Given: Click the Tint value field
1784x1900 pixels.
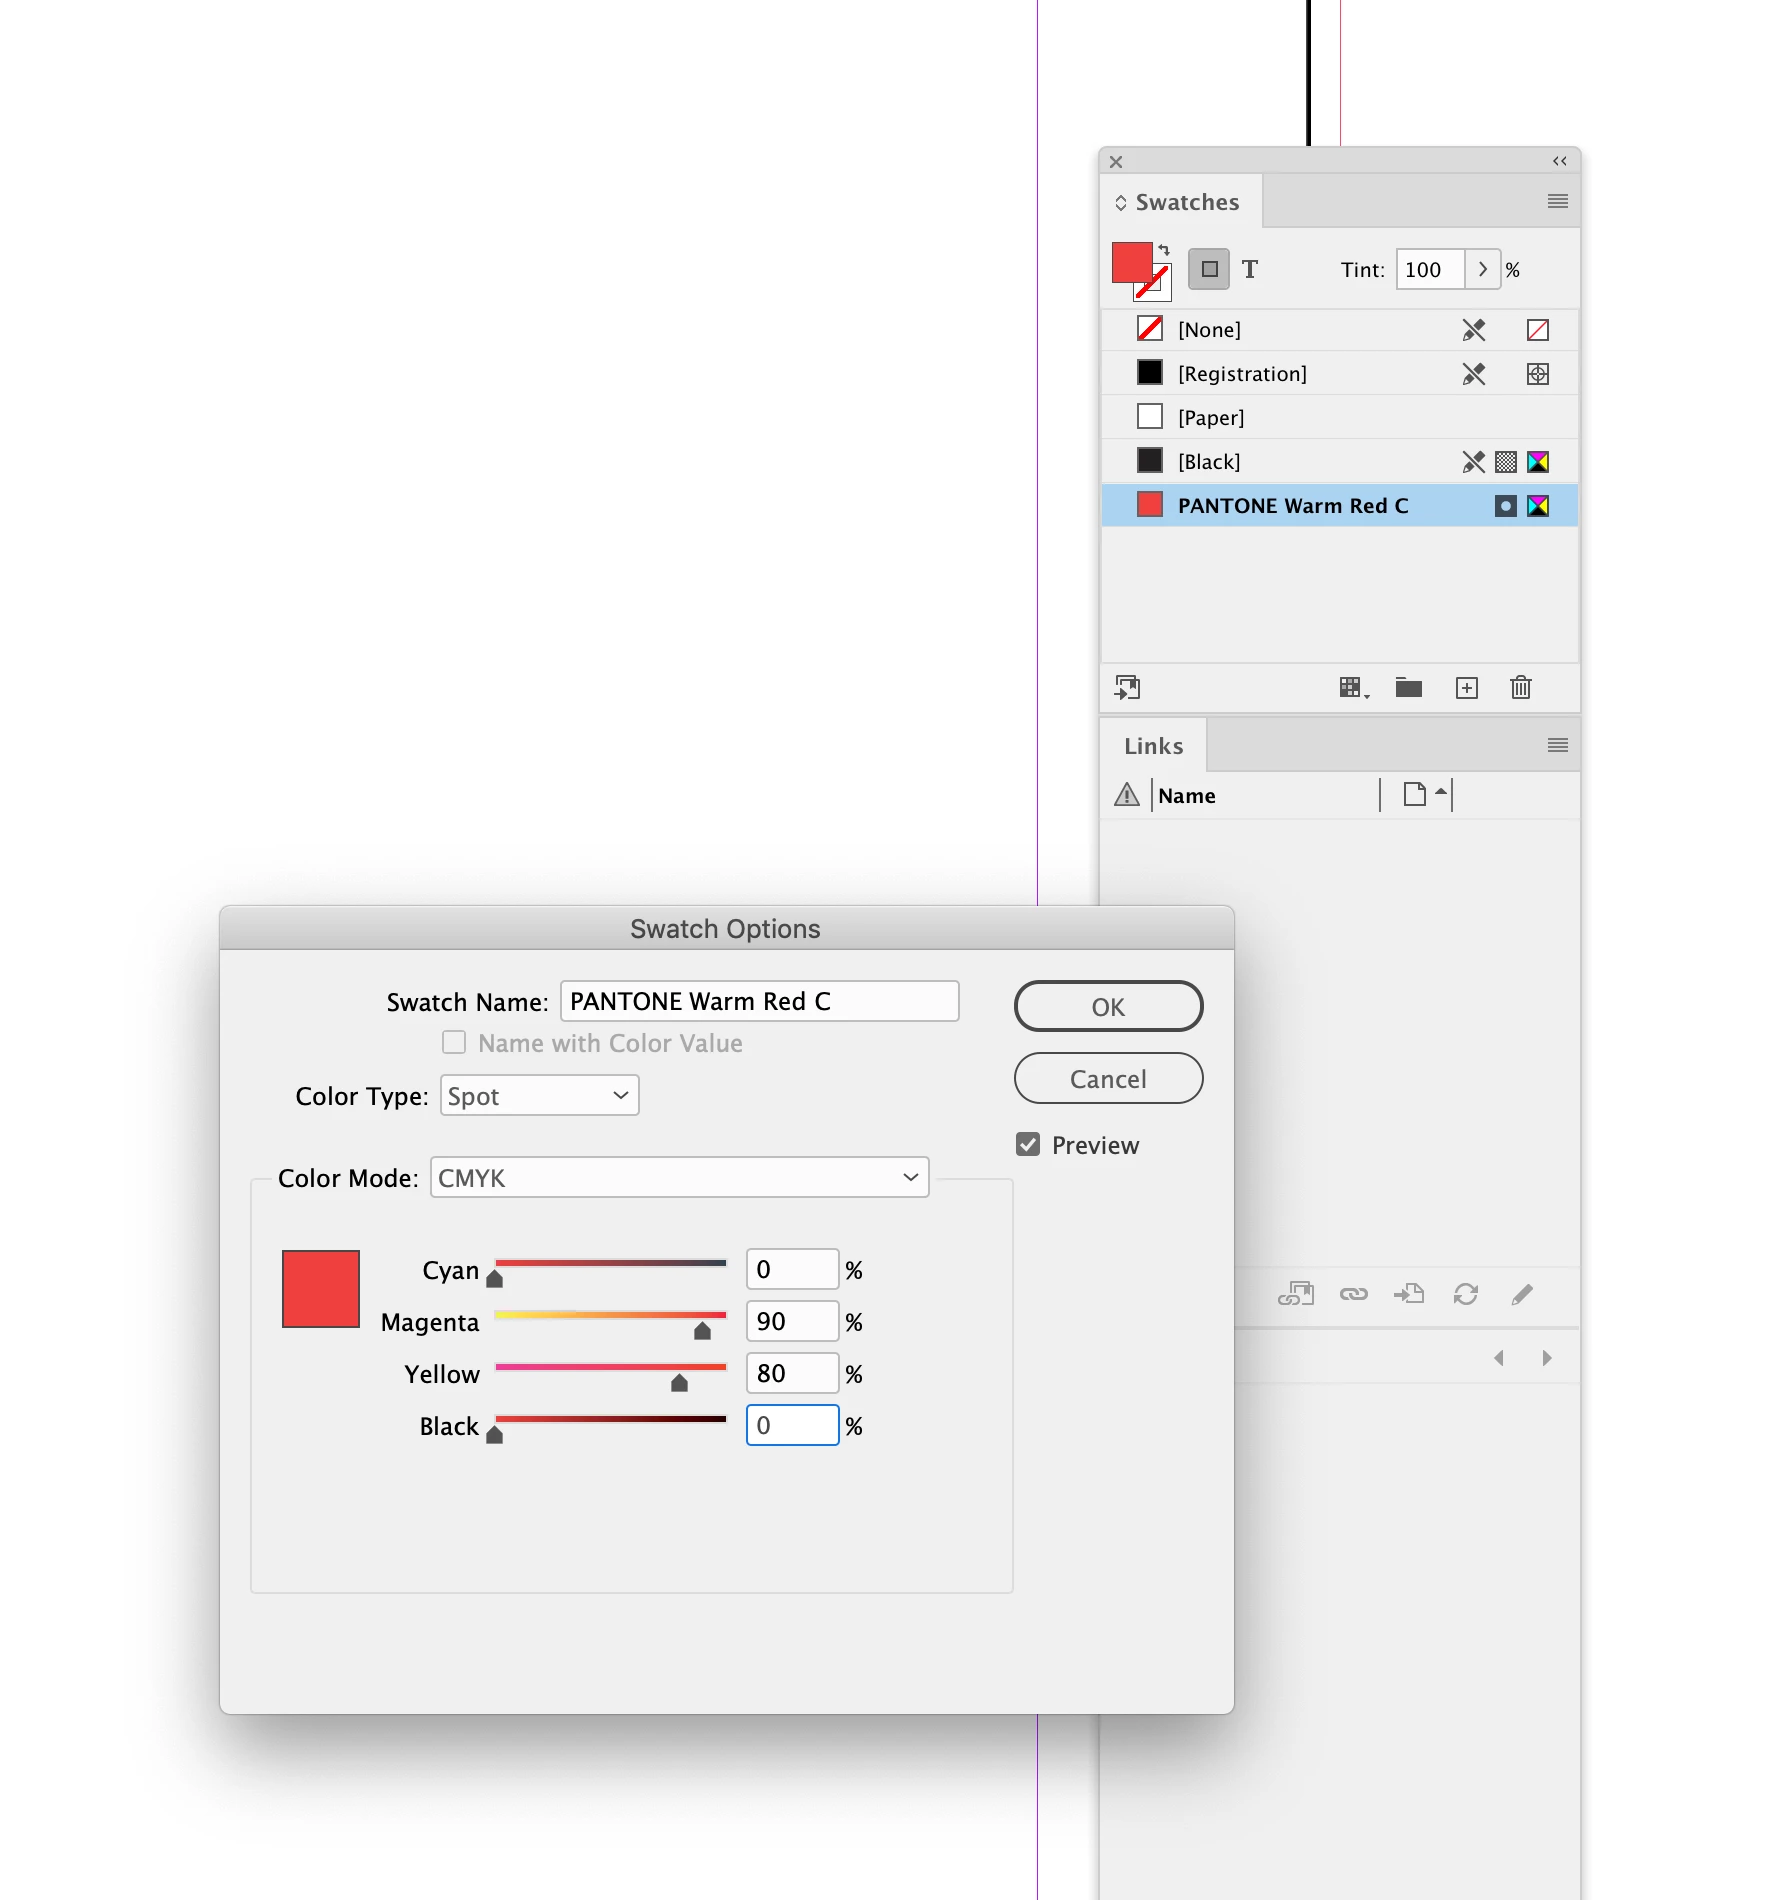Looking at the screenshot, I should click(1430, 269).
